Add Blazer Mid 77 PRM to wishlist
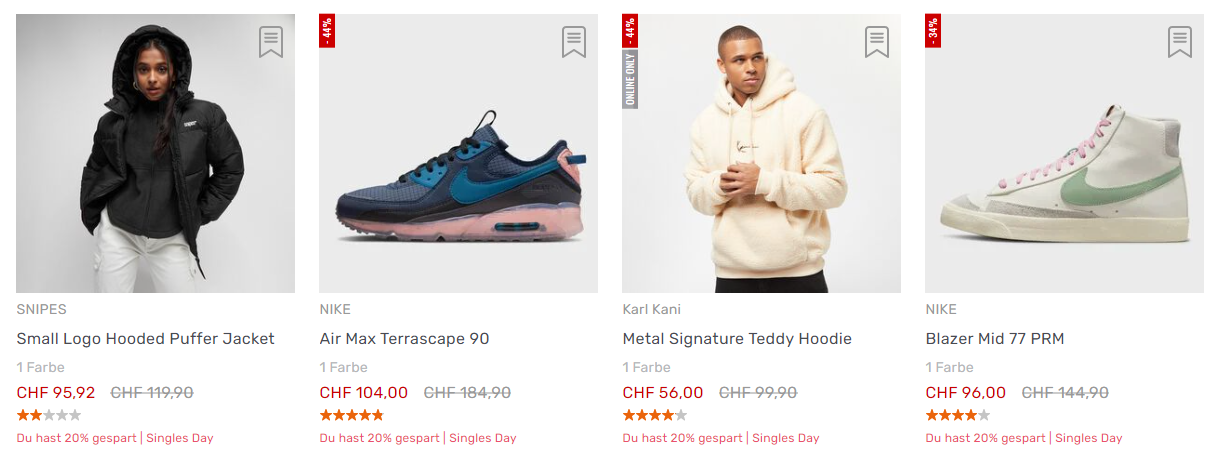This screenshot has width=1223, height=460. pyautogui.click(x=1180, y=42)
